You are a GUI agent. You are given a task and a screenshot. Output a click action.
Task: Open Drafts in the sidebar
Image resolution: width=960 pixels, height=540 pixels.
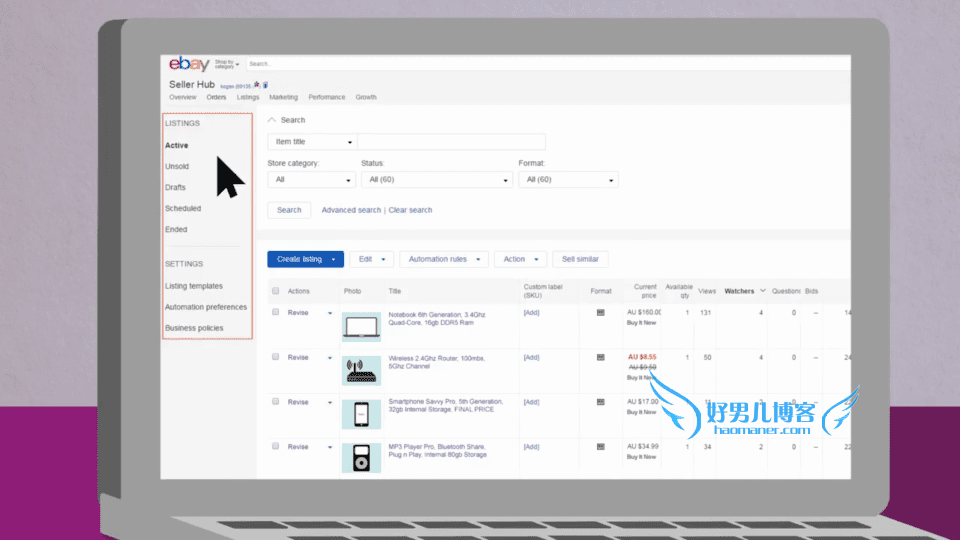tap(175, 187)
